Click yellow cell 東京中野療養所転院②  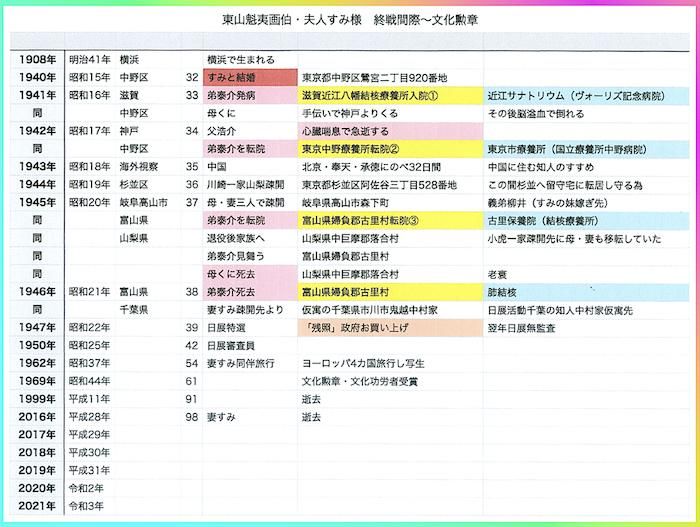pos(391,149)
